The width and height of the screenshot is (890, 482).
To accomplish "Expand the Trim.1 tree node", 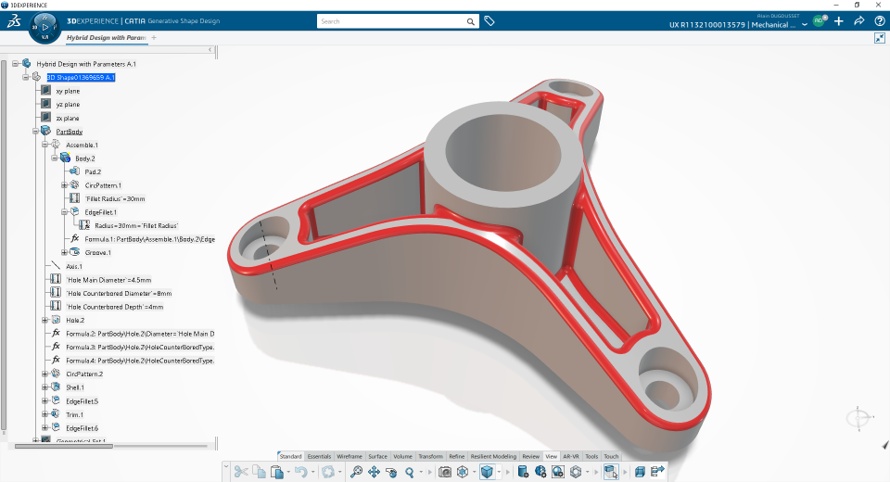I will coord(45,414).
